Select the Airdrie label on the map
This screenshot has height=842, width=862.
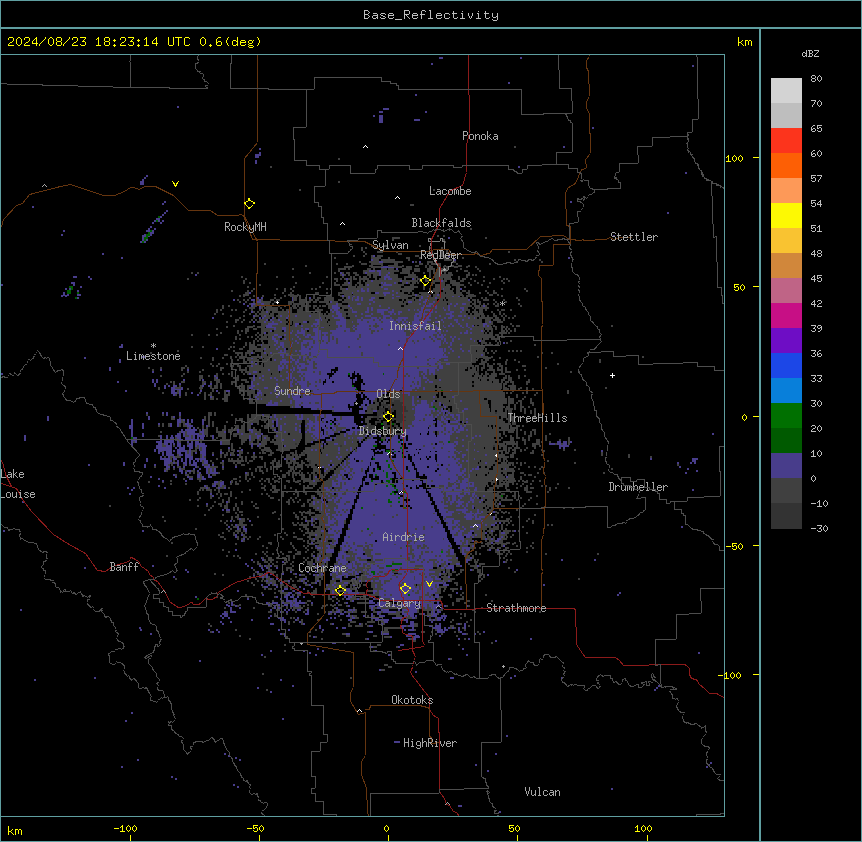pos(404,537)
